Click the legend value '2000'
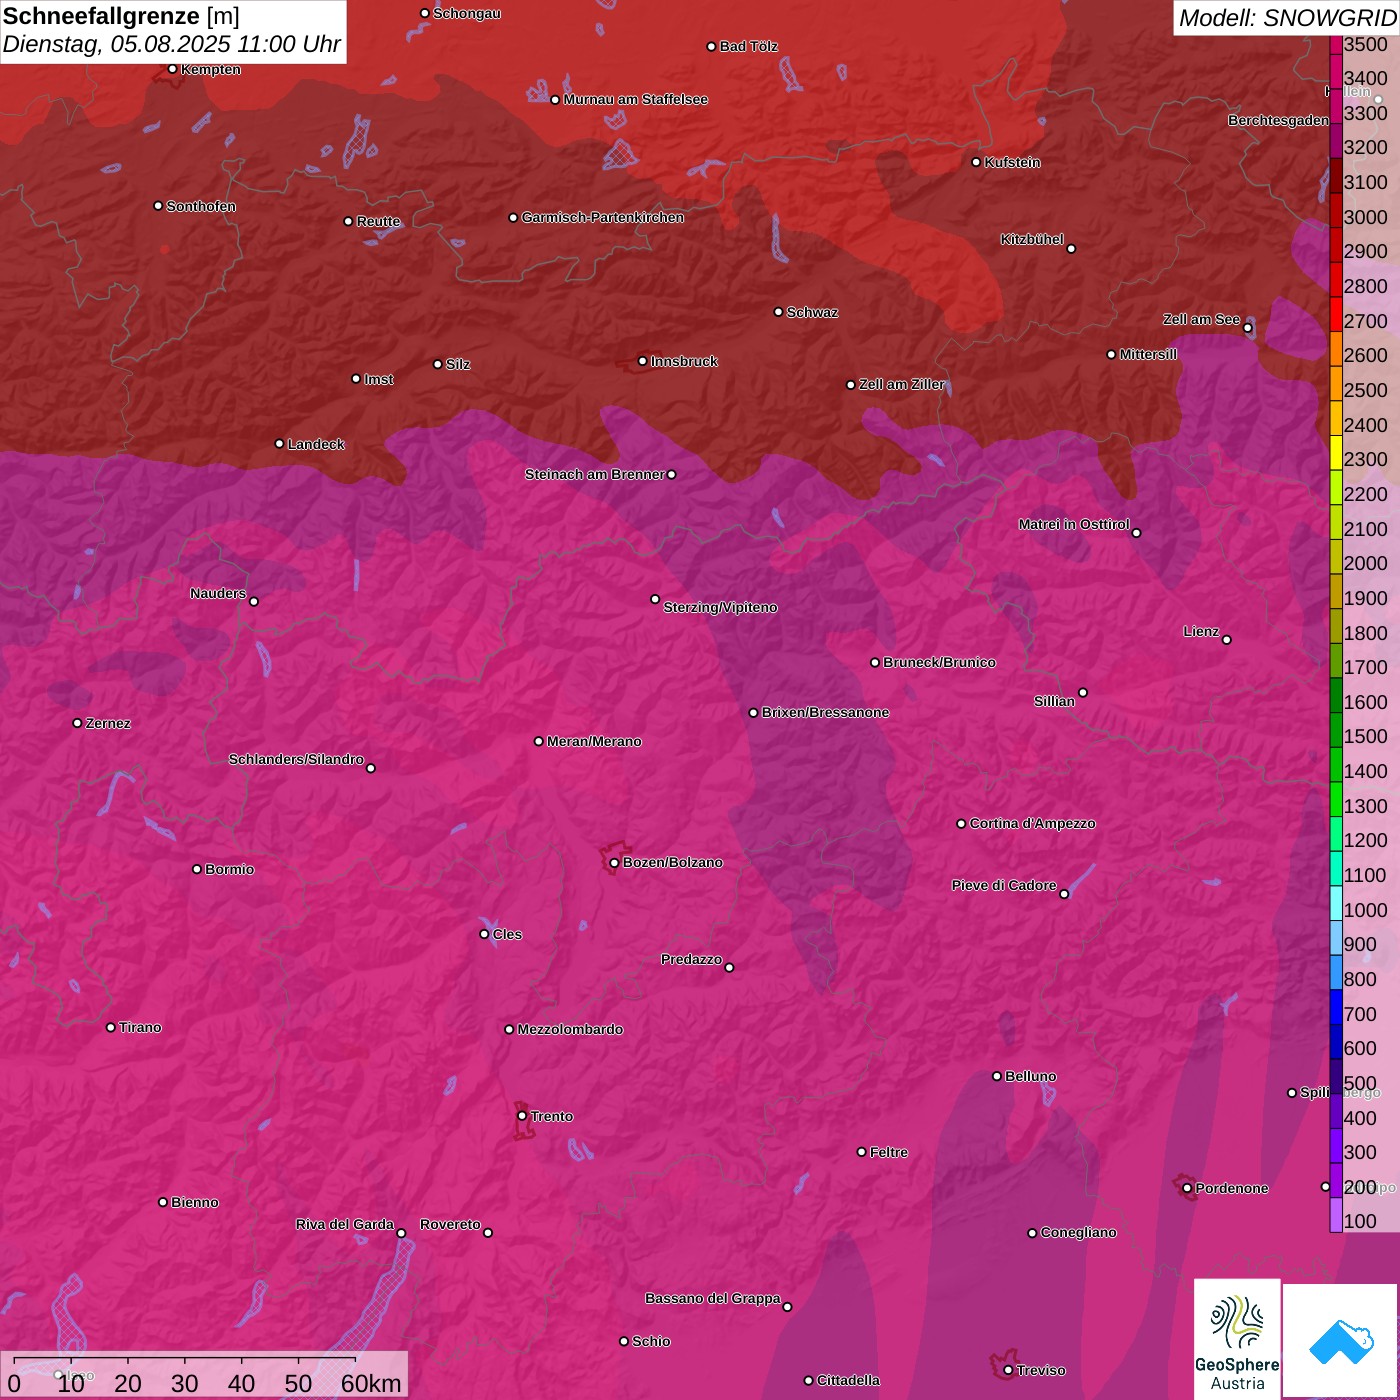This screenshot has width=1400, height=1400. coord(1366,563)
